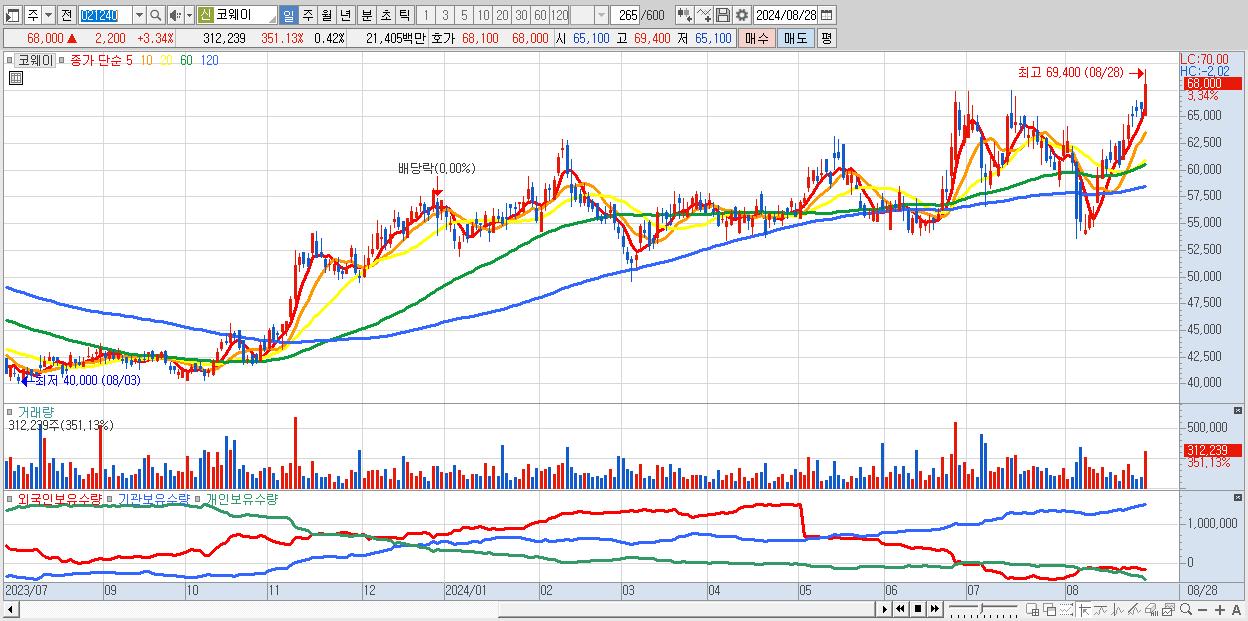Select the 분 minute period tab
The width and height of the screenshot is (1248, 621).
click(x=366, y=15)
